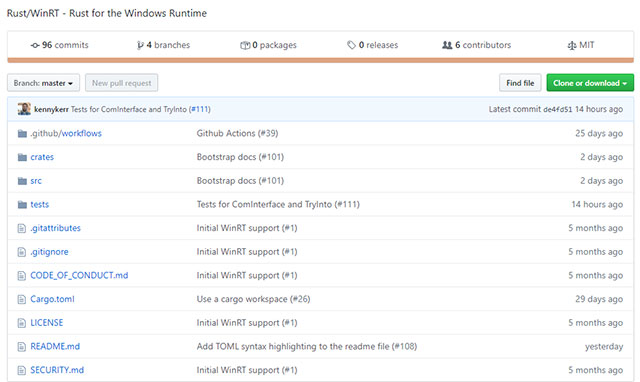640x382 pixels.
Task: Click the branches fork icon
Action: 140,45
